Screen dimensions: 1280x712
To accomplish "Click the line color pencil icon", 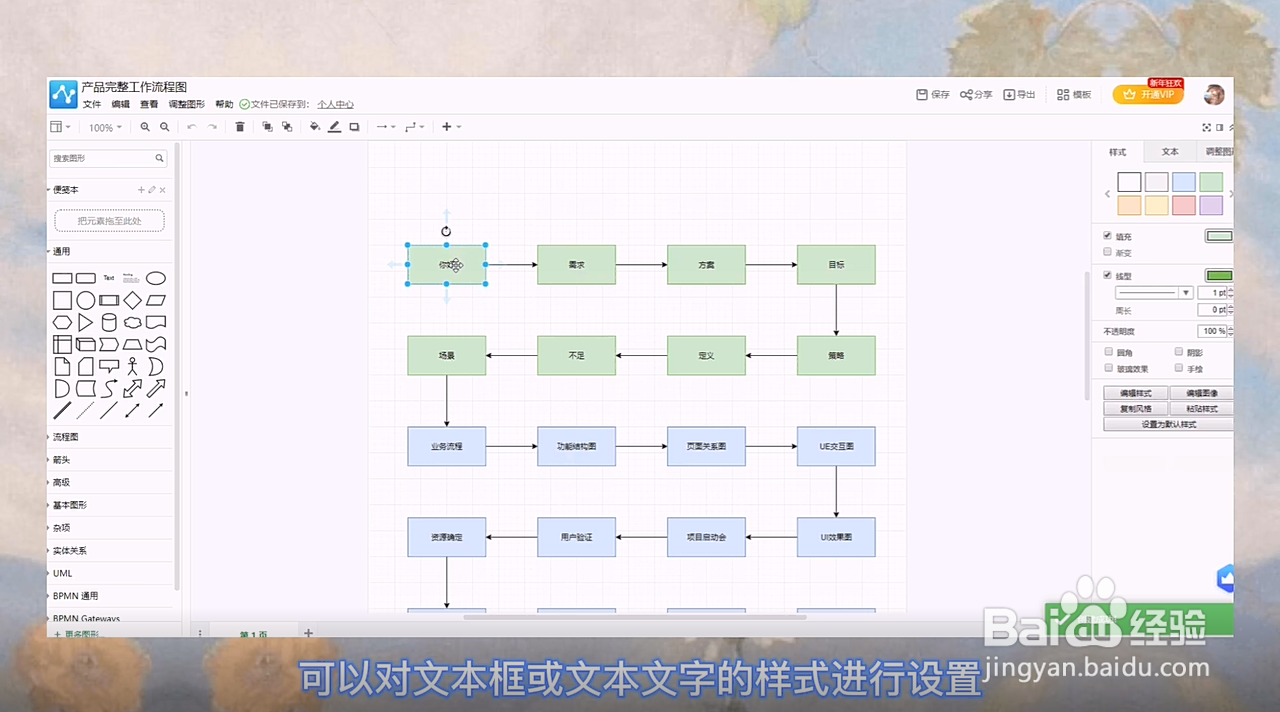I will point(334,127).
